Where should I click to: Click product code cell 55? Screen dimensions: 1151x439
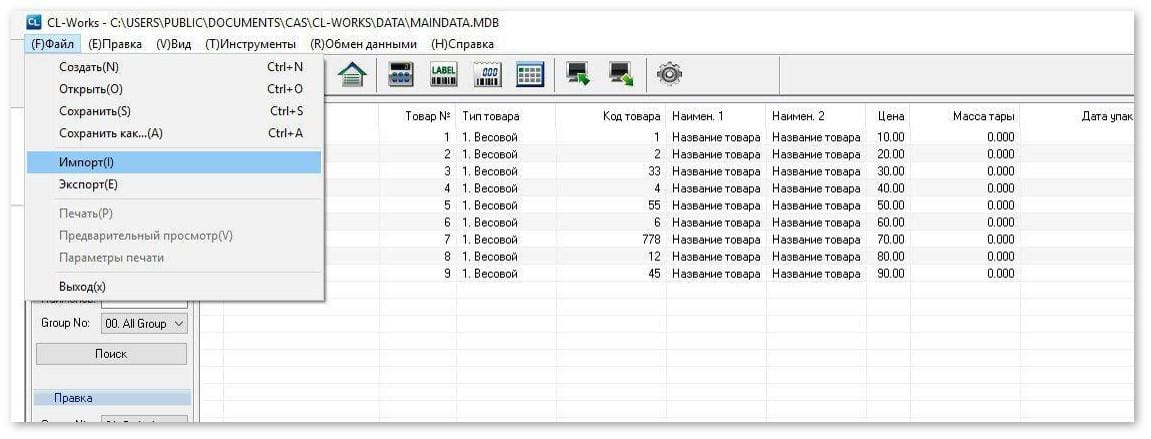pos(611,205)
